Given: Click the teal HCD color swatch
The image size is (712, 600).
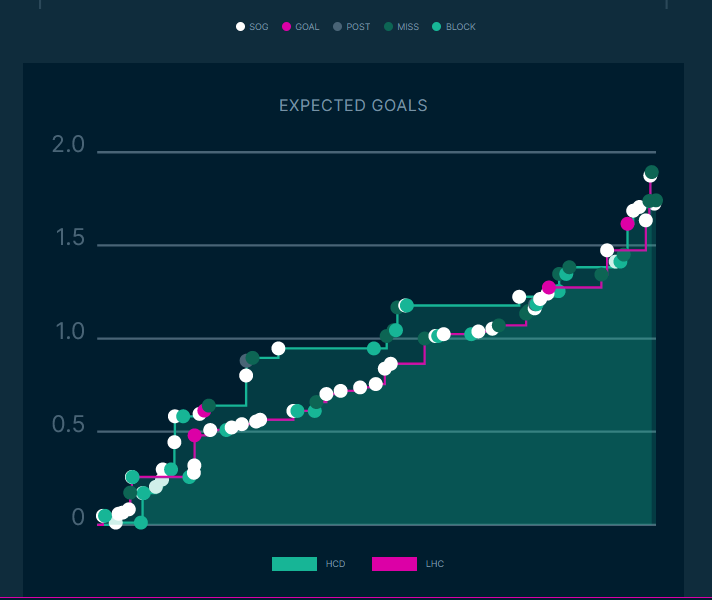Looking at the screenshot, I should 294,564.
